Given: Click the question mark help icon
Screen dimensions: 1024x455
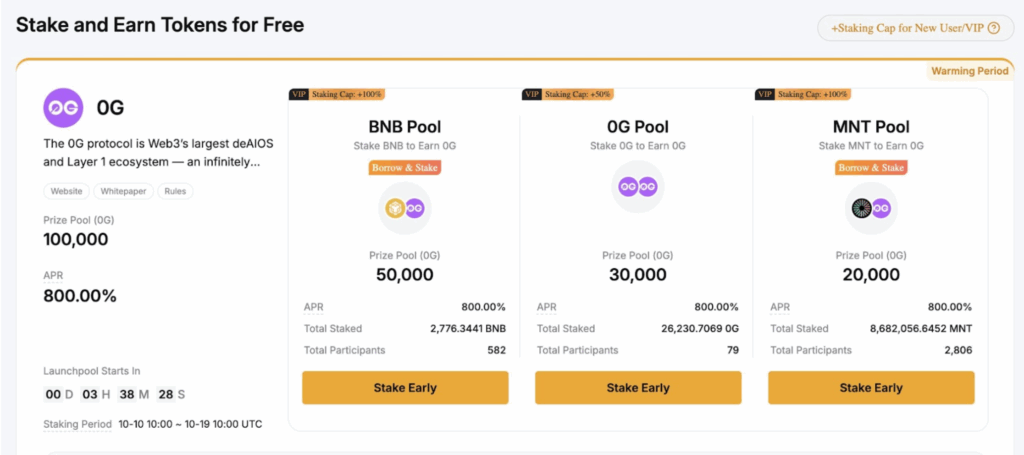Looking at the screenshot, I should 993,28.
